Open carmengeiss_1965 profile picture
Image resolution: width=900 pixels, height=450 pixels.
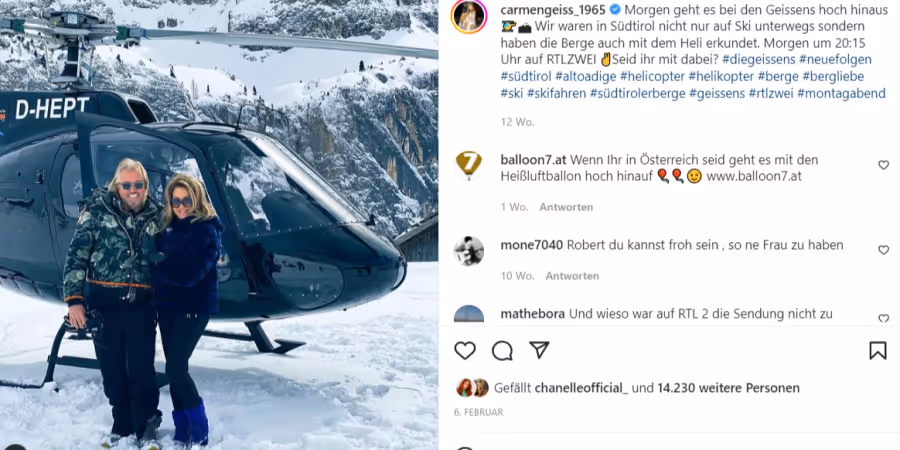coord(469,17)
